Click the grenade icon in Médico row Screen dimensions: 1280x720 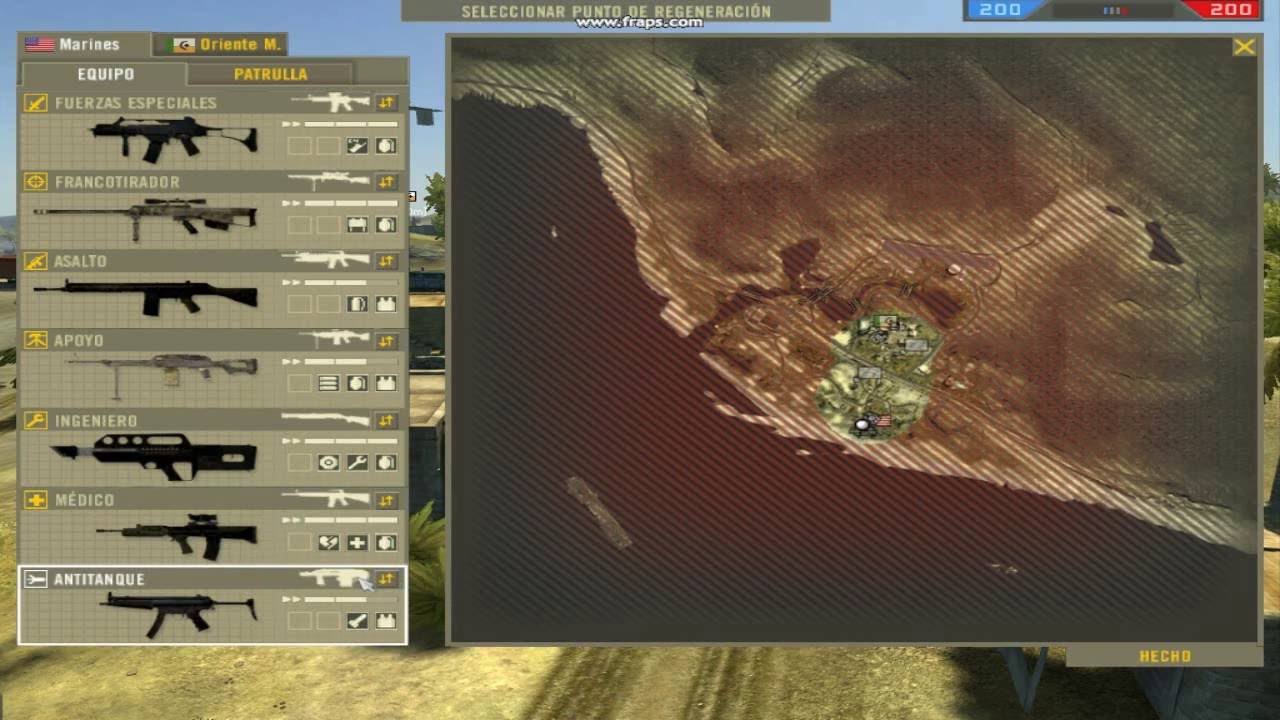(x=386, y=542)
